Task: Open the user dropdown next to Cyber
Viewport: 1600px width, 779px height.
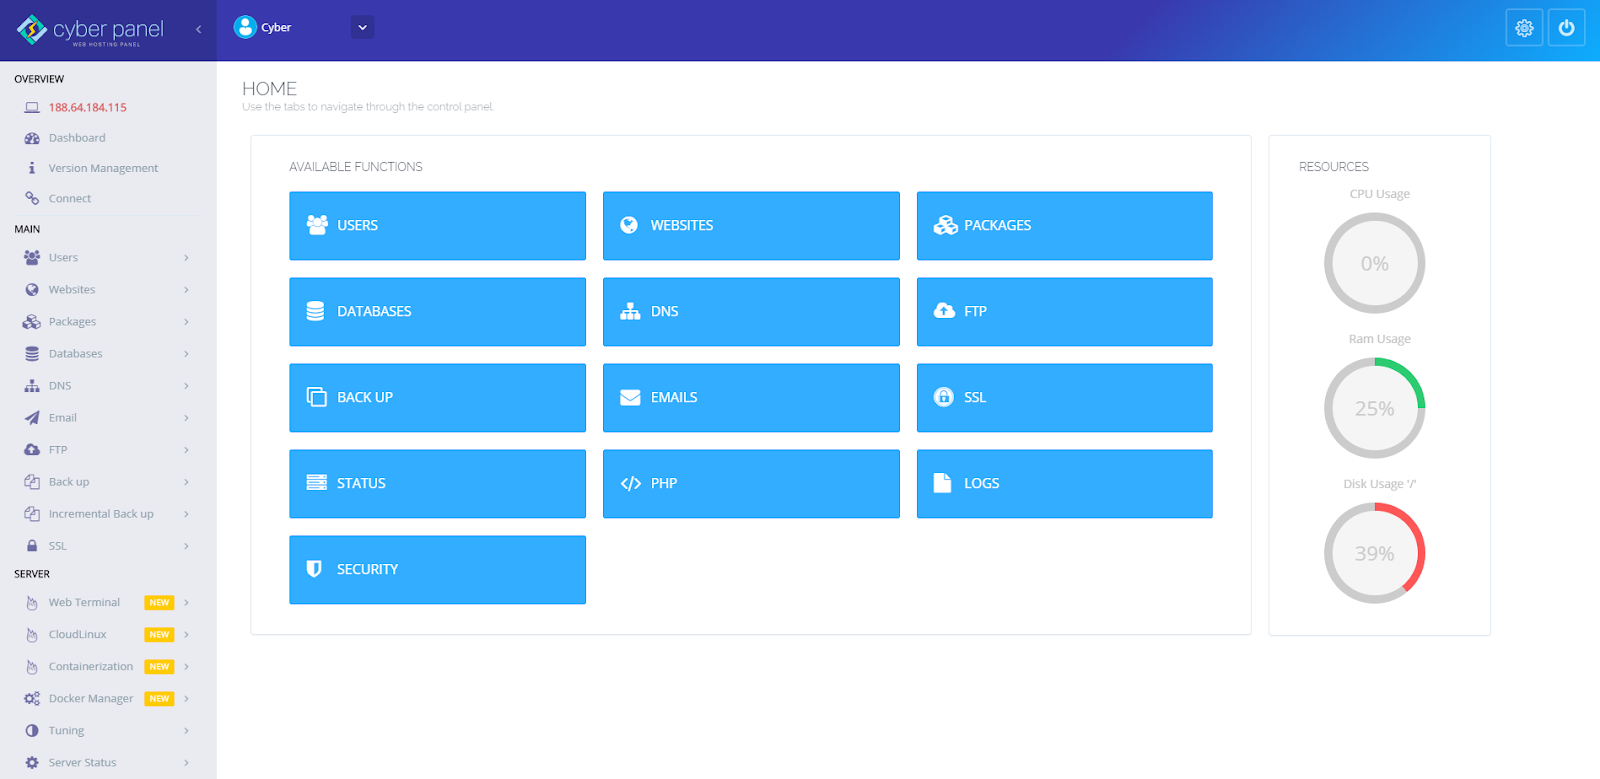Action: 363,28
